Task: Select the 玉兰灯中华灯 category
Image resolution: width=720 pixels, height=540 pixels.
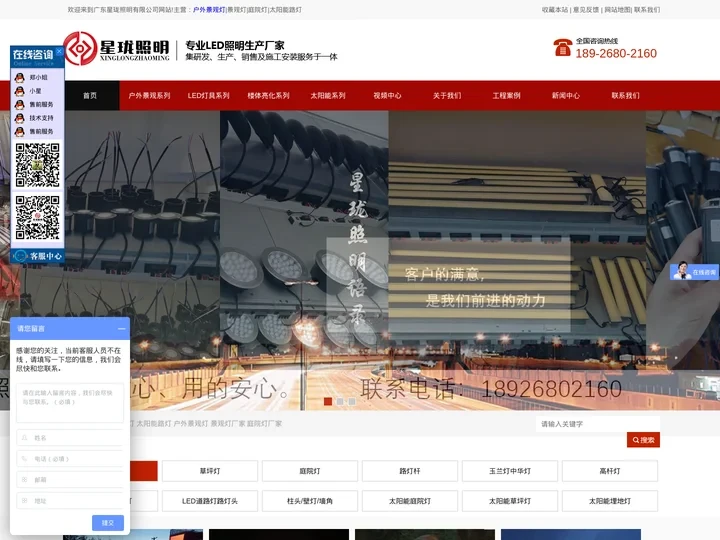Action: pyautogui.click(x=510, y=471)
